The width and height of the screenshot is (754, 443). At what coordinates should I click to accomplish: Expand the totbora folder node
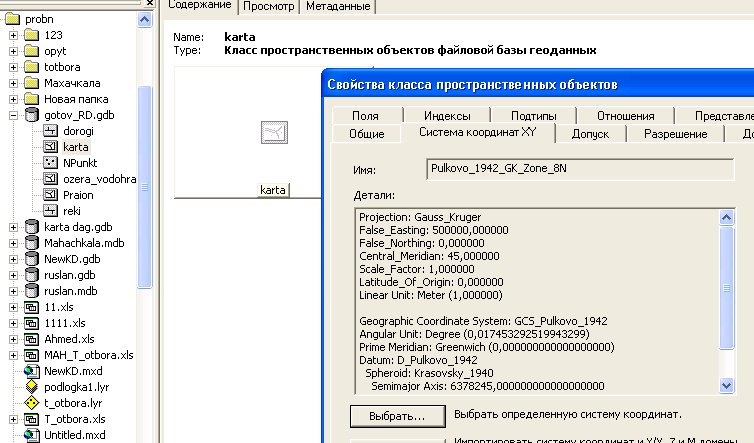coord(13,67)
